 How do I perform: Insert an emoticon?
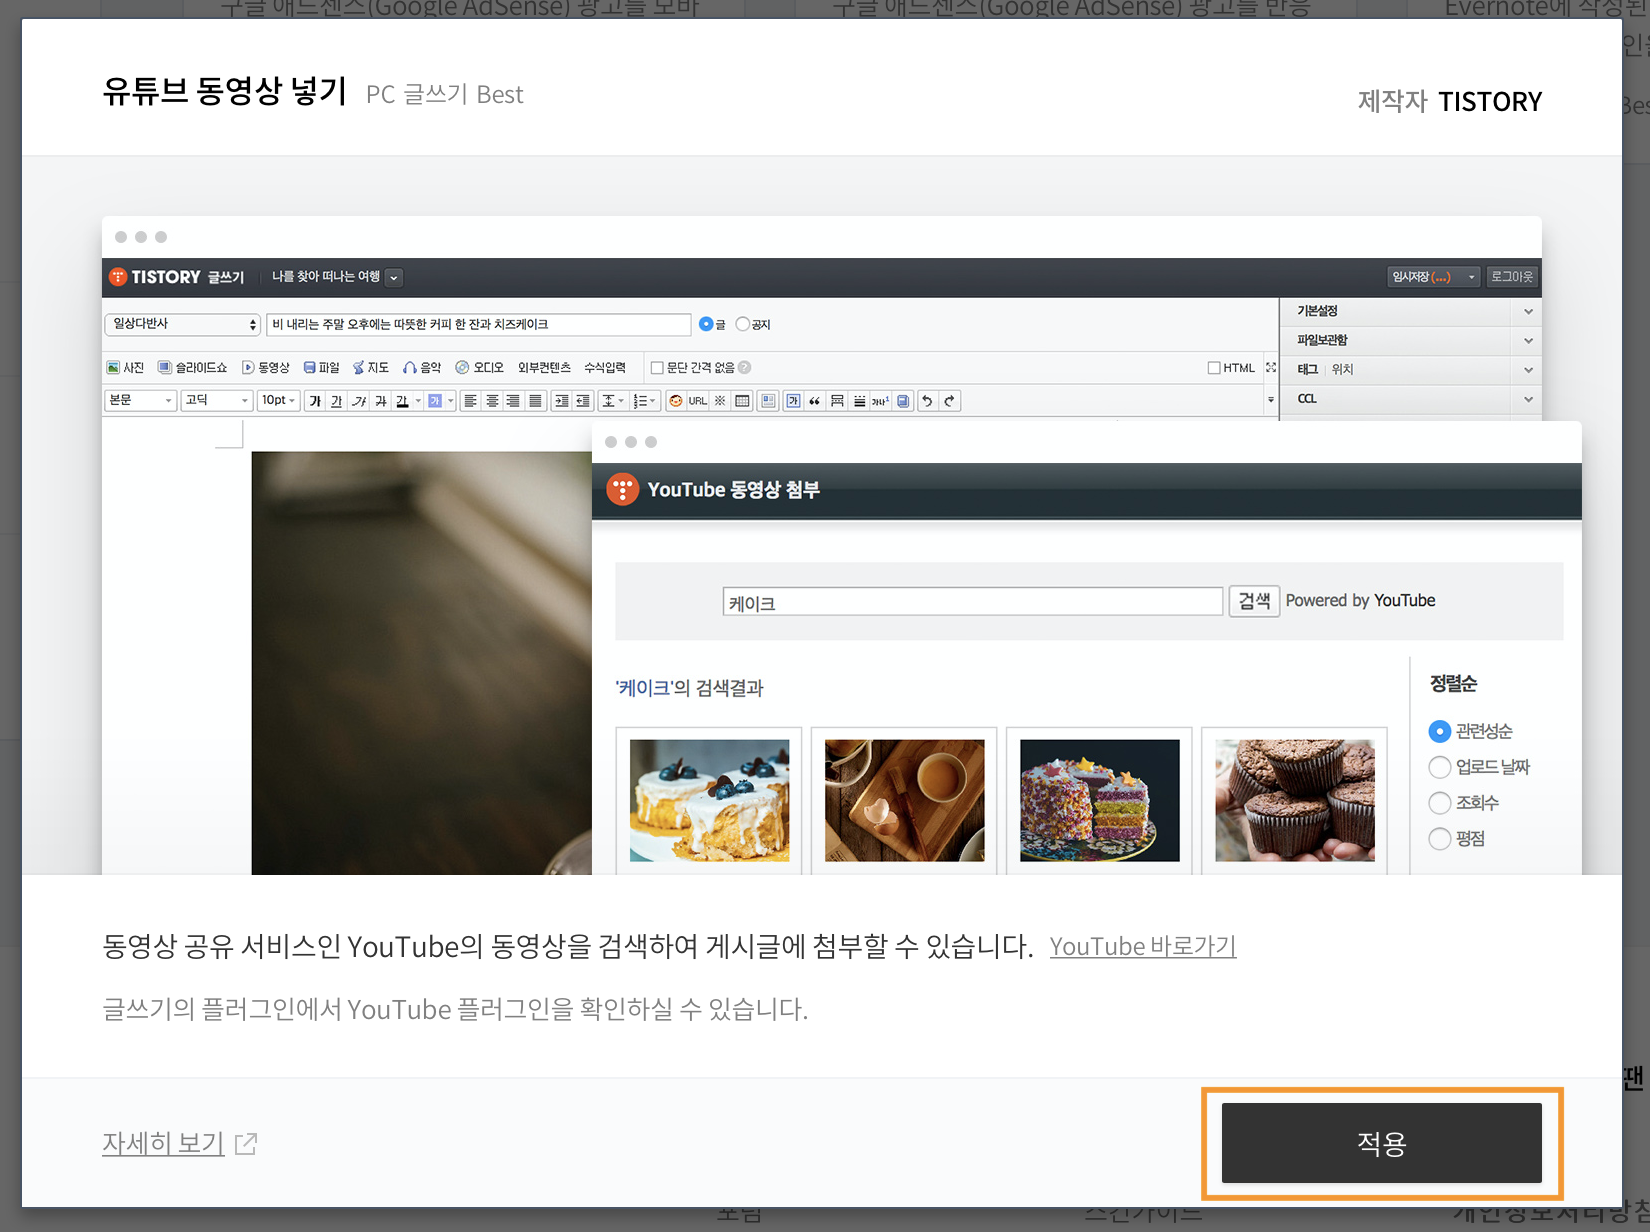tap(675, 401)
